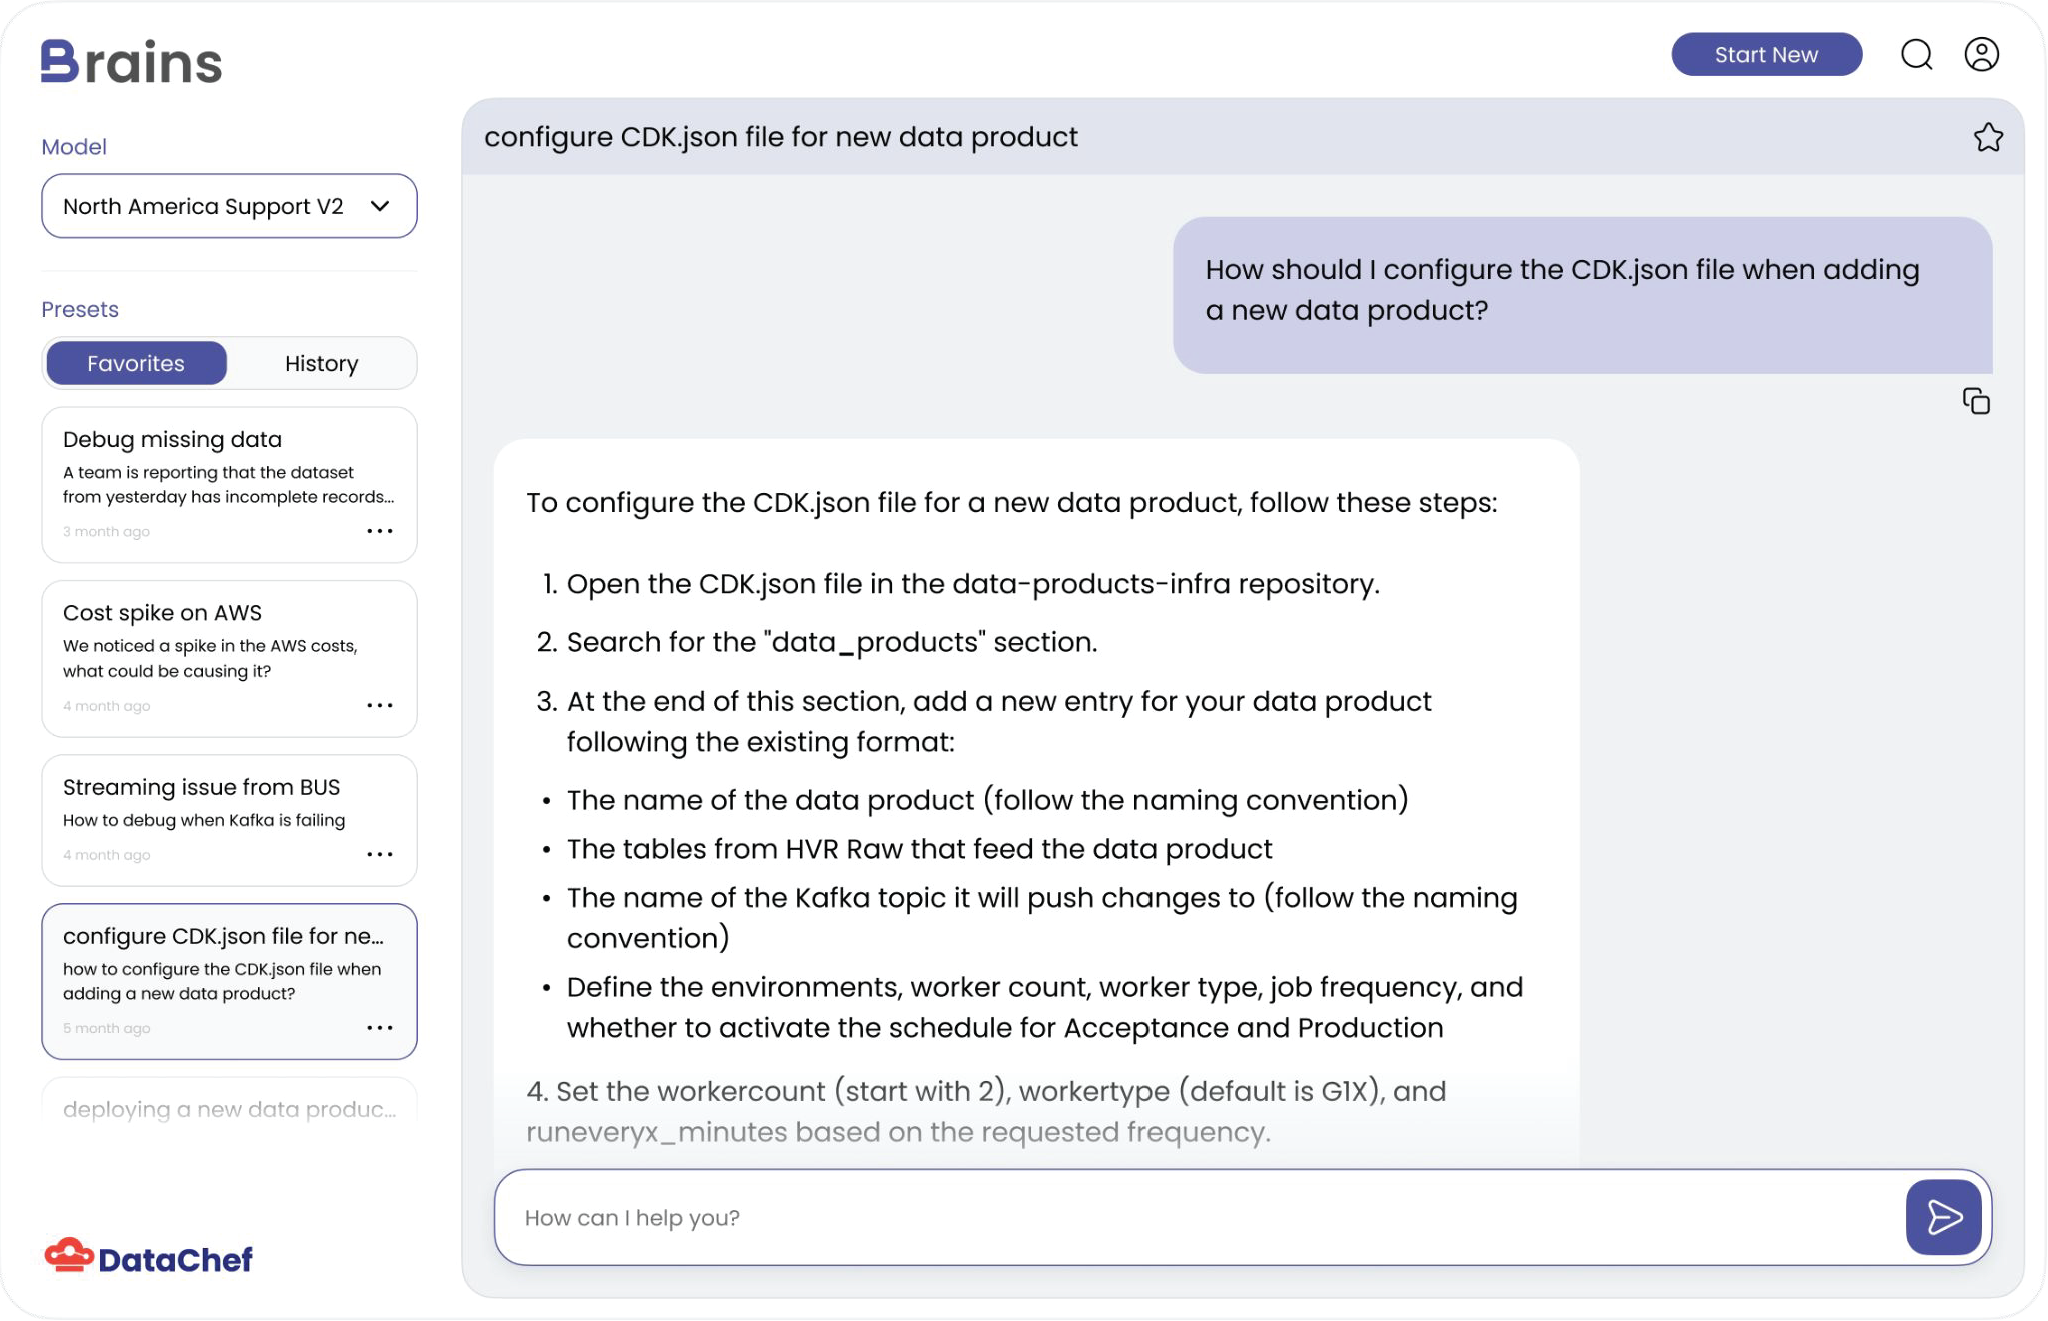Click the DataChef logo
The image size is (2048, 1321).
(x=149, y=1258)
